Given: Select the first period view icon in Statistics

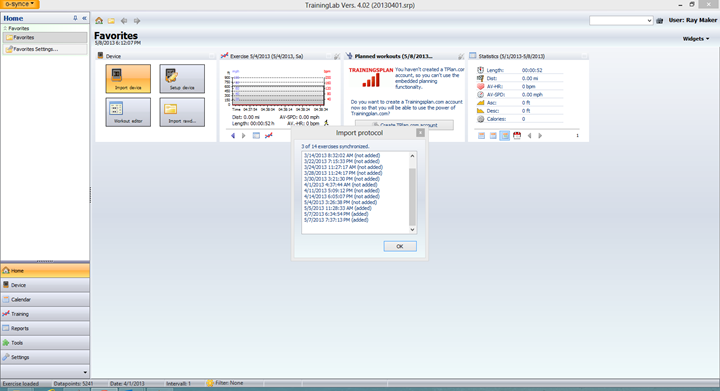Looking at the screenshot, I should click(481, 135).
